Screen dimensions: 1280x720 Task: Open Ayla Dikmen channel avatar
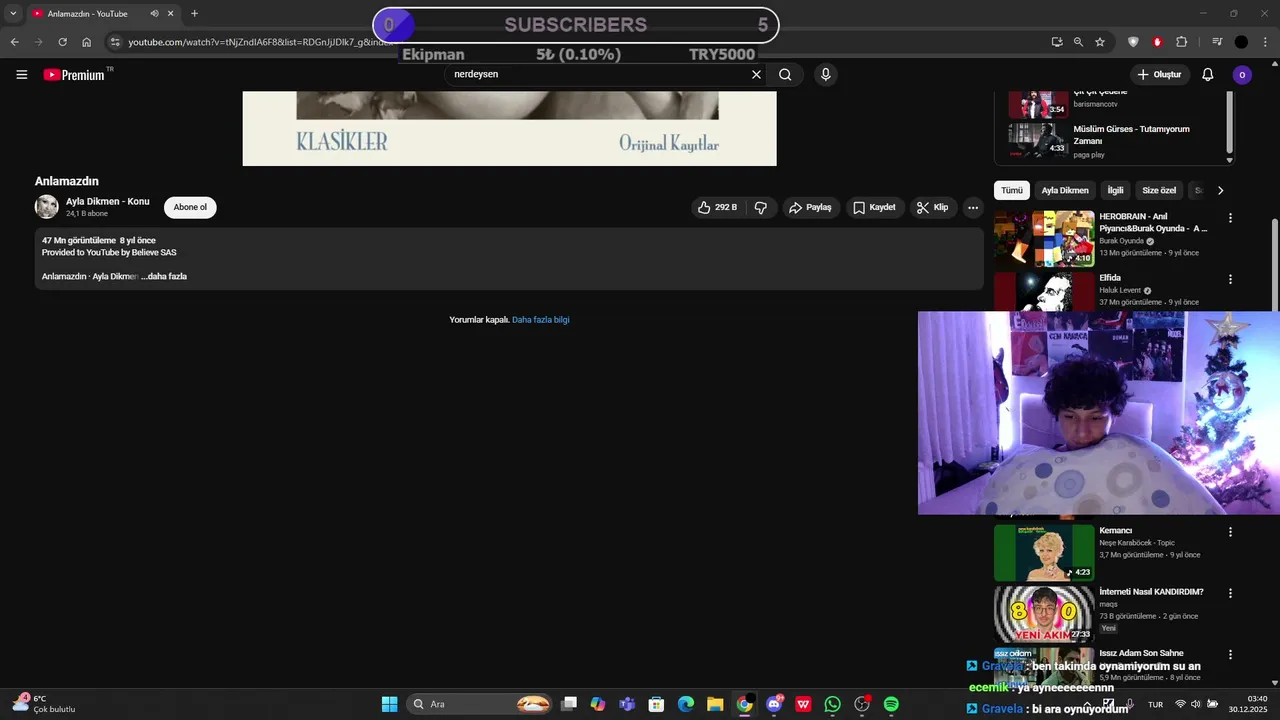pyautogui.click(x=47, y=207)
